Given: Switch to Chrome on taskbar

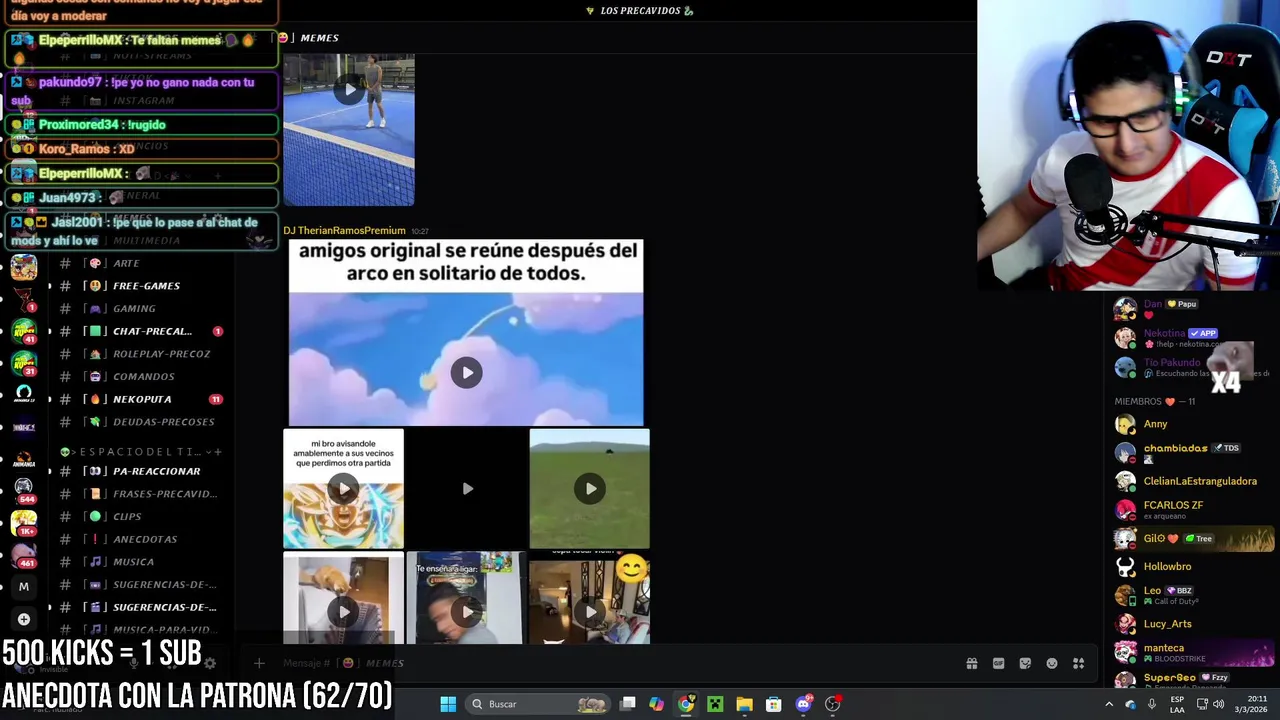Looking at the screenshot, I should click(x=686, y=704).
